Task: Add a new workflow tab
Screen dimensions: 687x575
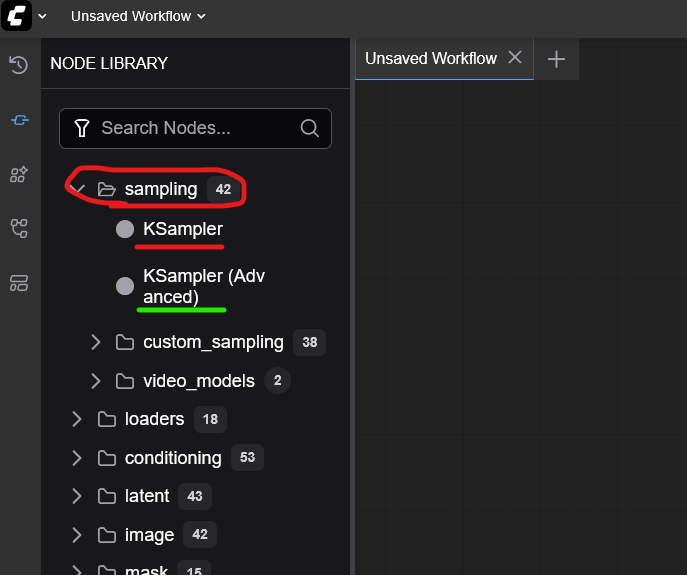Action: click(x=556, y=59)
